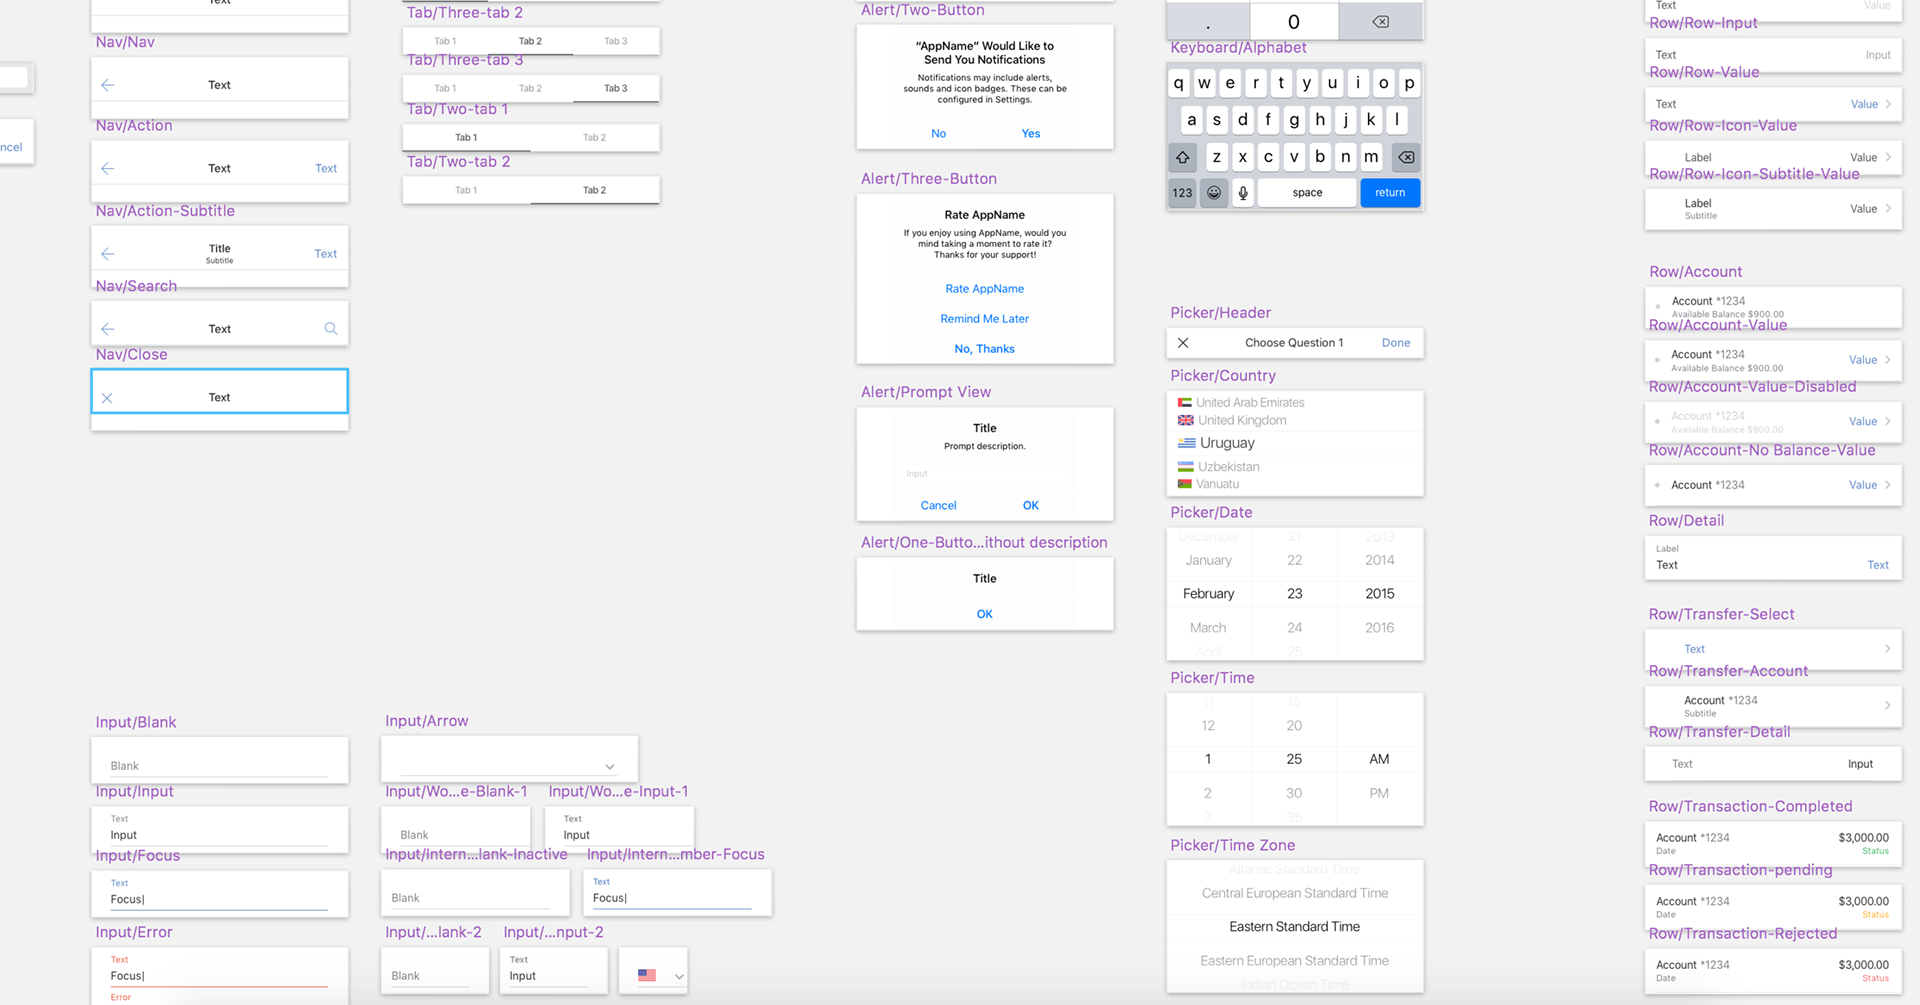The image size is (1920, 1005).
Task: Tap the 123 key on the keyboard
Action: pos(1183,193)
